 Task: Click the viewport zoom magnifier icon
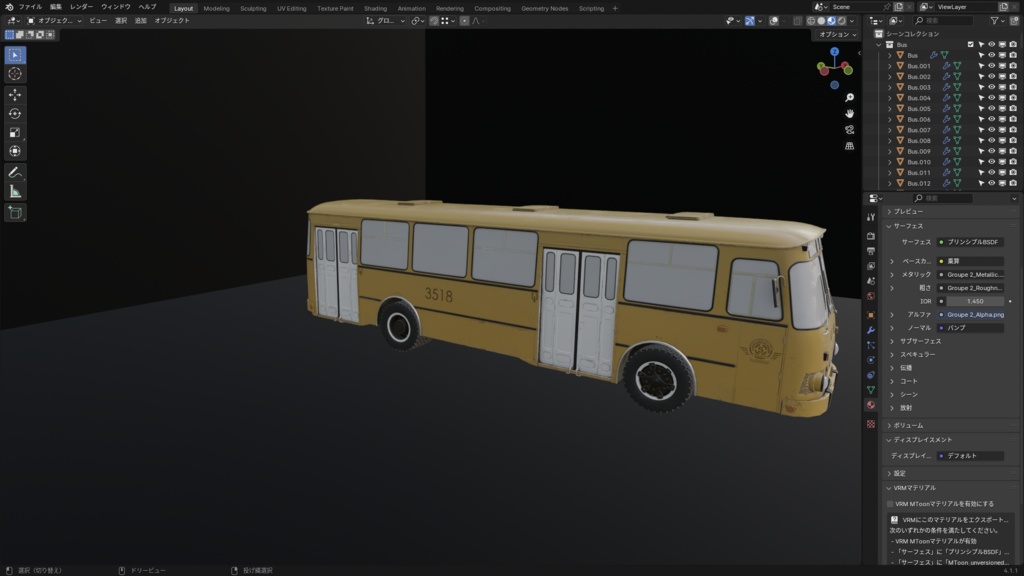coord(849,97)
